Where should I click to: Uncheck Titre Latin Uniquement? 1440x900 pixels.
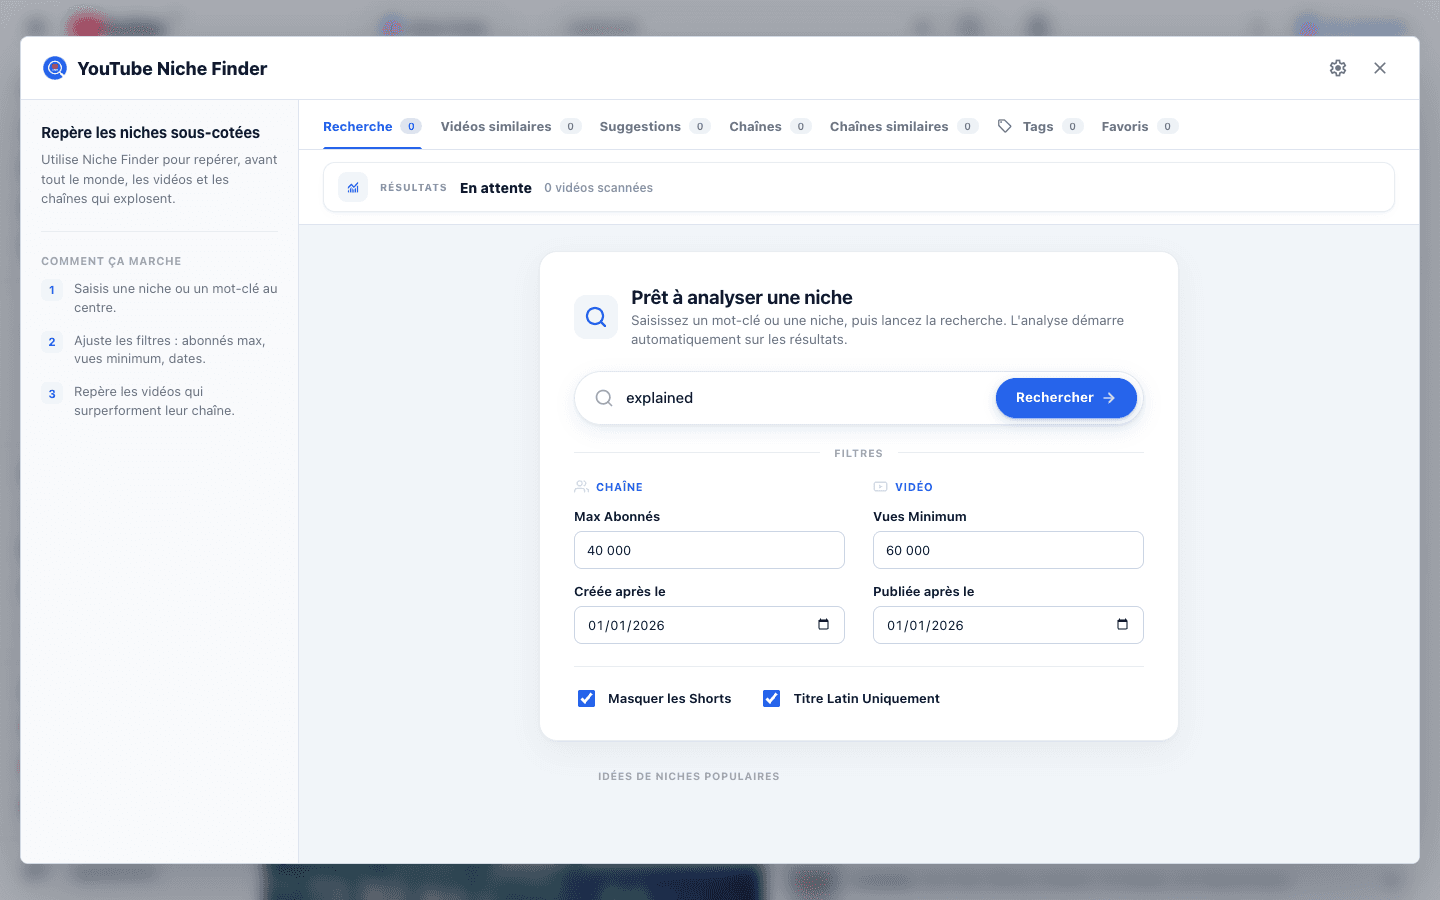(x=772, y=699)
